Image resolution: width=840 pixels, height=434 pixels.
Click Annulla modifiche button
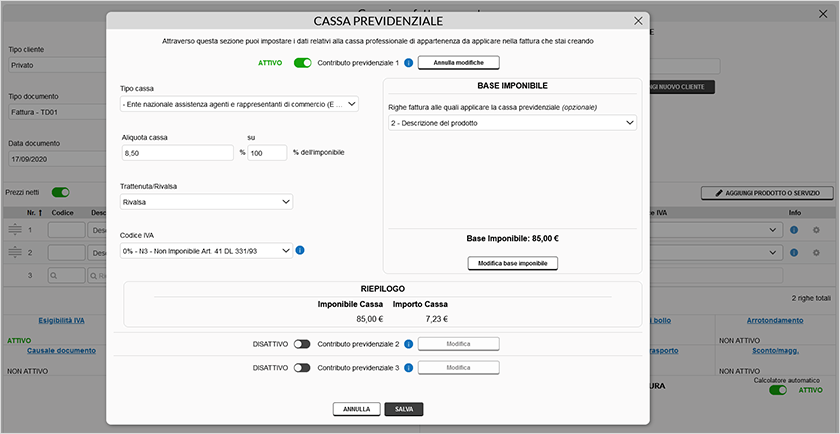(459, 63)
